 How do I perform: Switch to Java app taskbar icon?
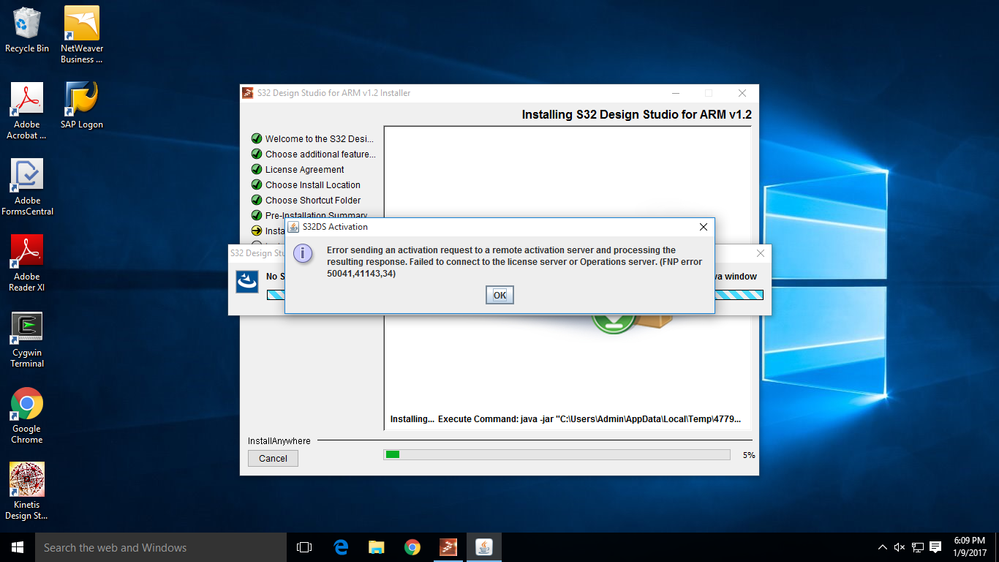[484, 547]
